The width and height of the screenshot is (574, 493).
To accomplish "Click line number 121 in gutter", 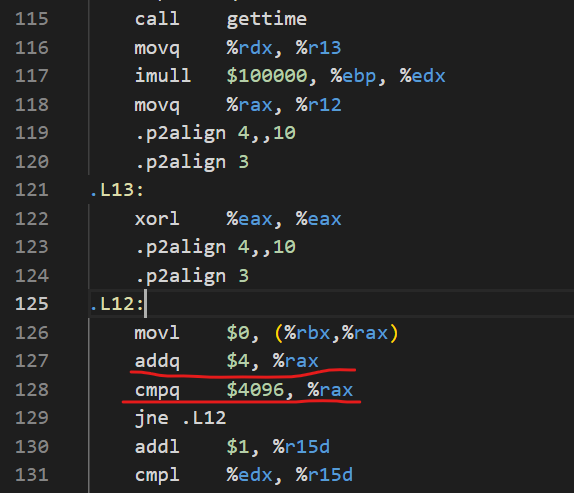I will click(x=32, y=190).
